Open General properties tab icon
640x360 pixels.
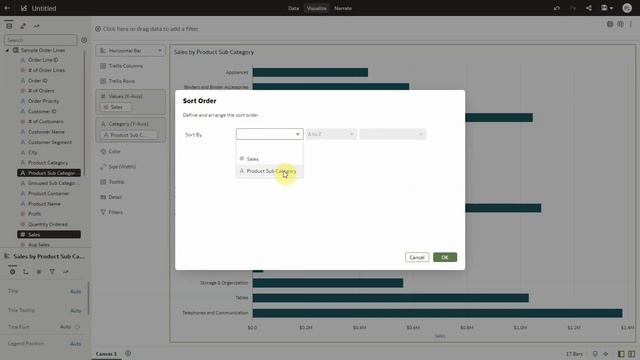tap(13, 272)
